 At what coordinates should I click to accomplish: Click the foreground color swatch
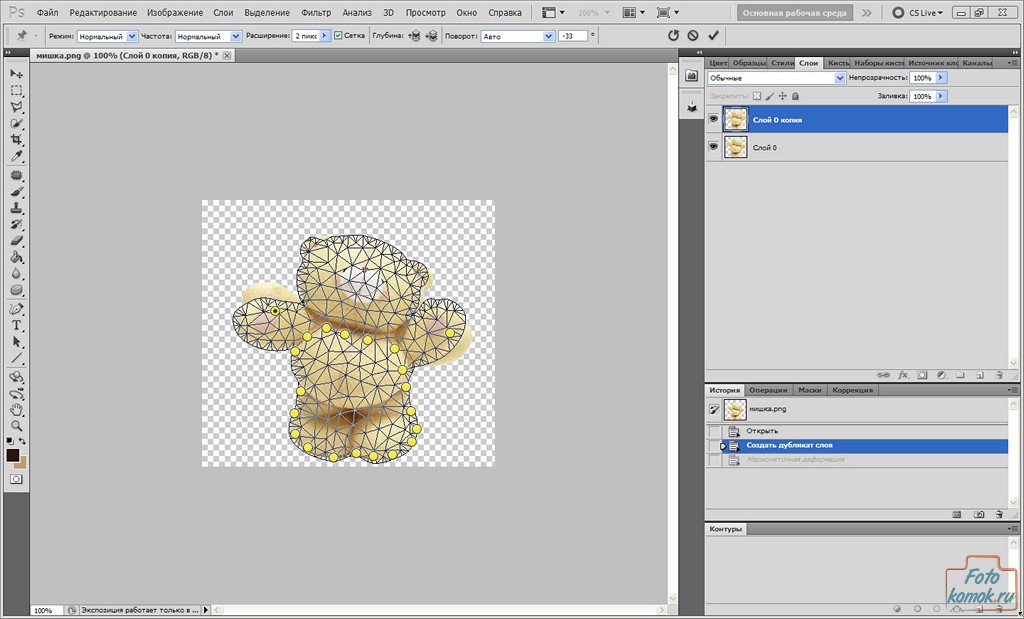13,455
